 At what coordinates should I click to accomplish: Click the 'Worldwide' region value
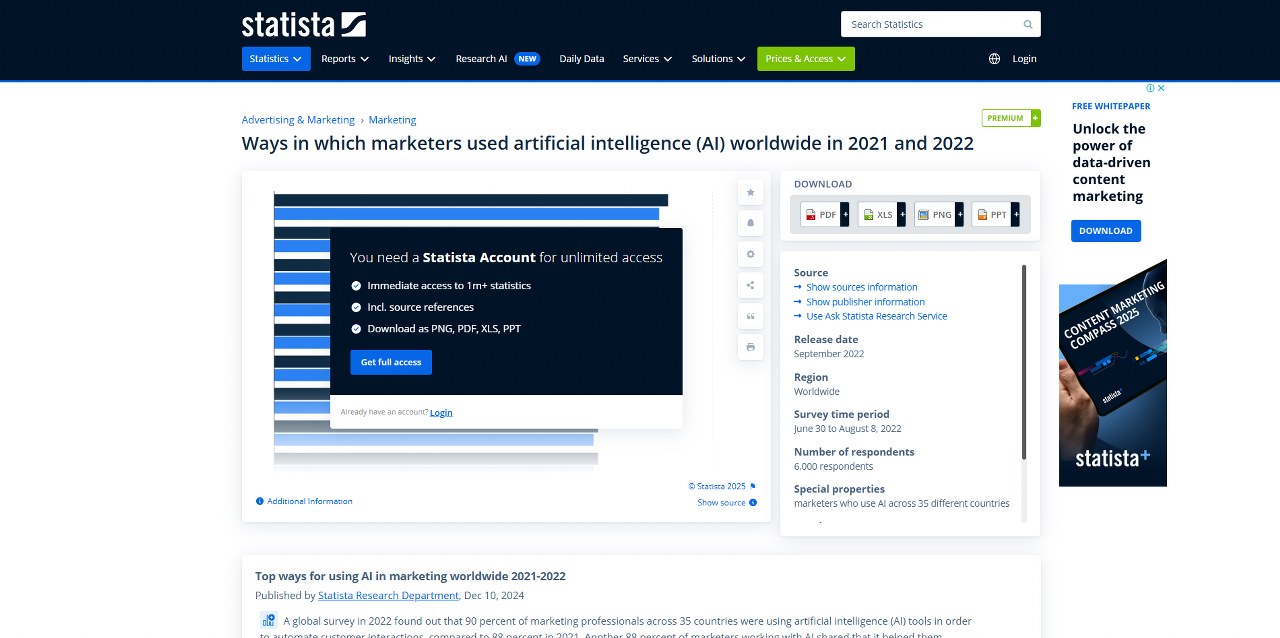(817, 392)
